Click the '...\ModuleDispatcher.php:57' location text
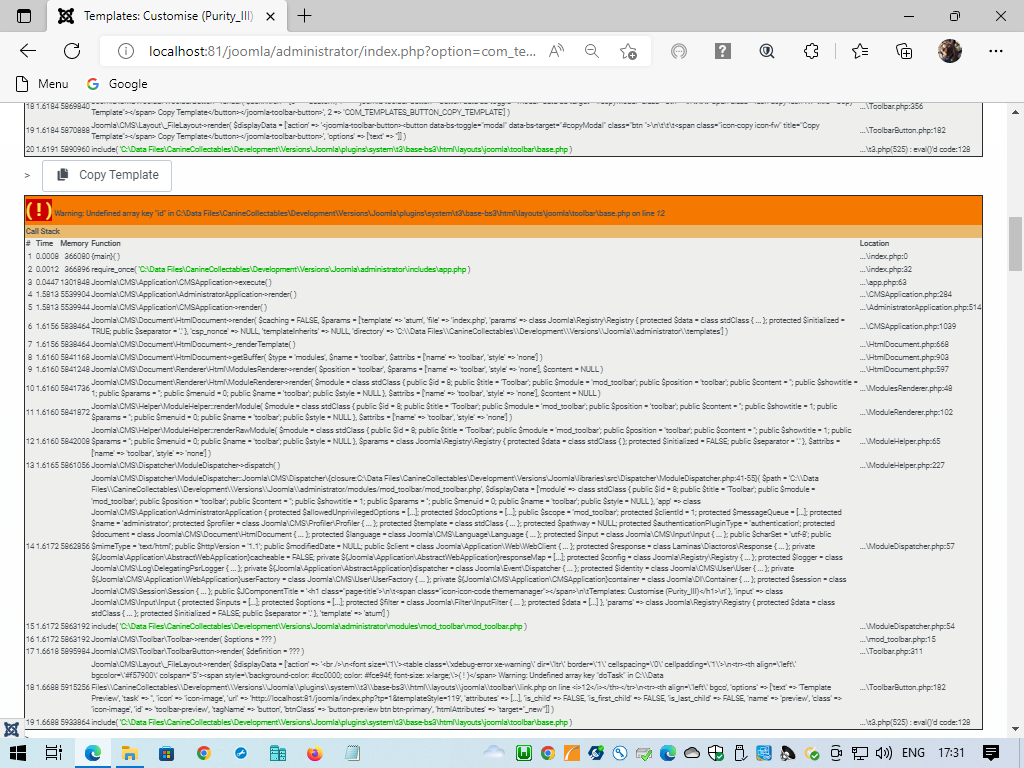This screenshot has width=1024, height=768. (x=906, y=546)
